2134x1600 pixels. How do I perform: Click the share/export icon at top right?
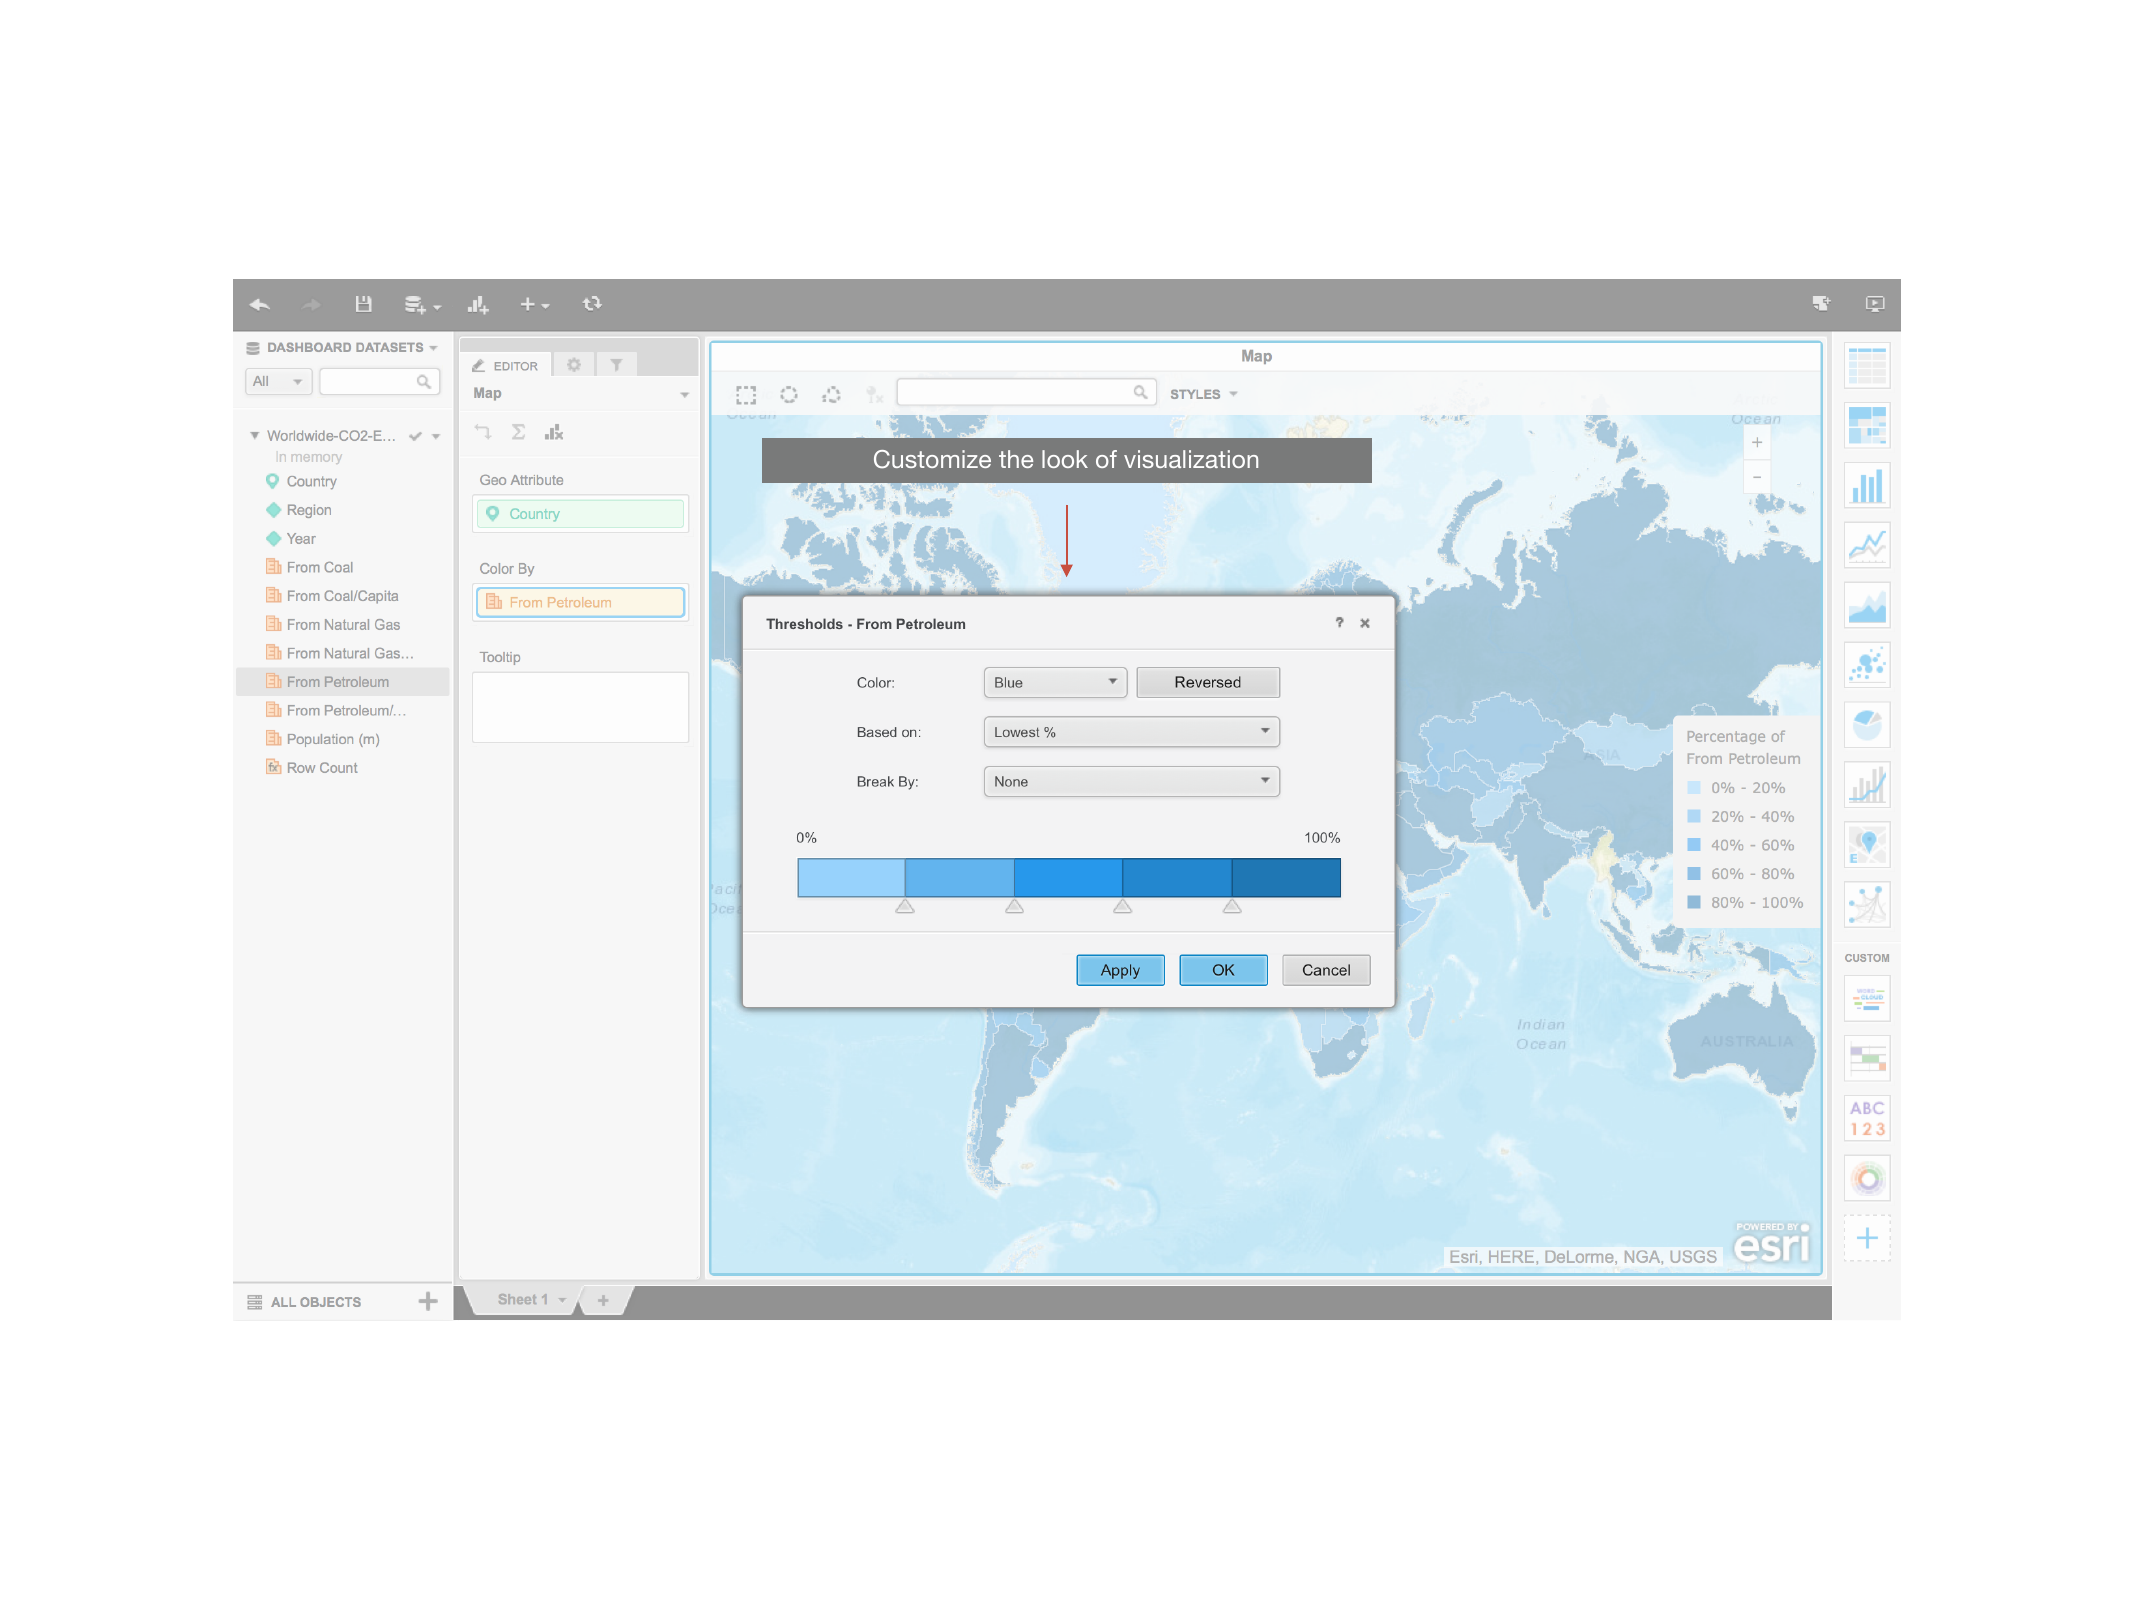[x=1821, y=304]
